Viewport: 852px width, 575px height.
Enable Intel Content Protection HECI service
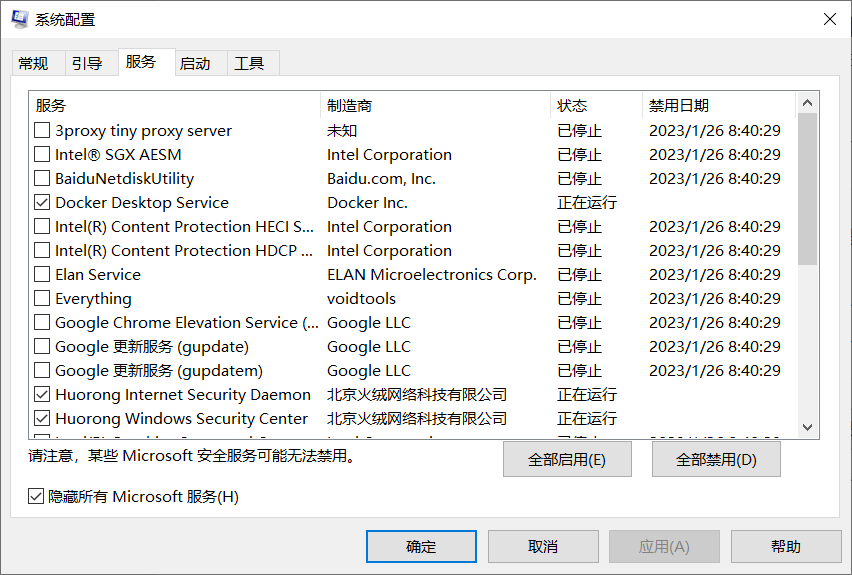click(x=42, y=226)
